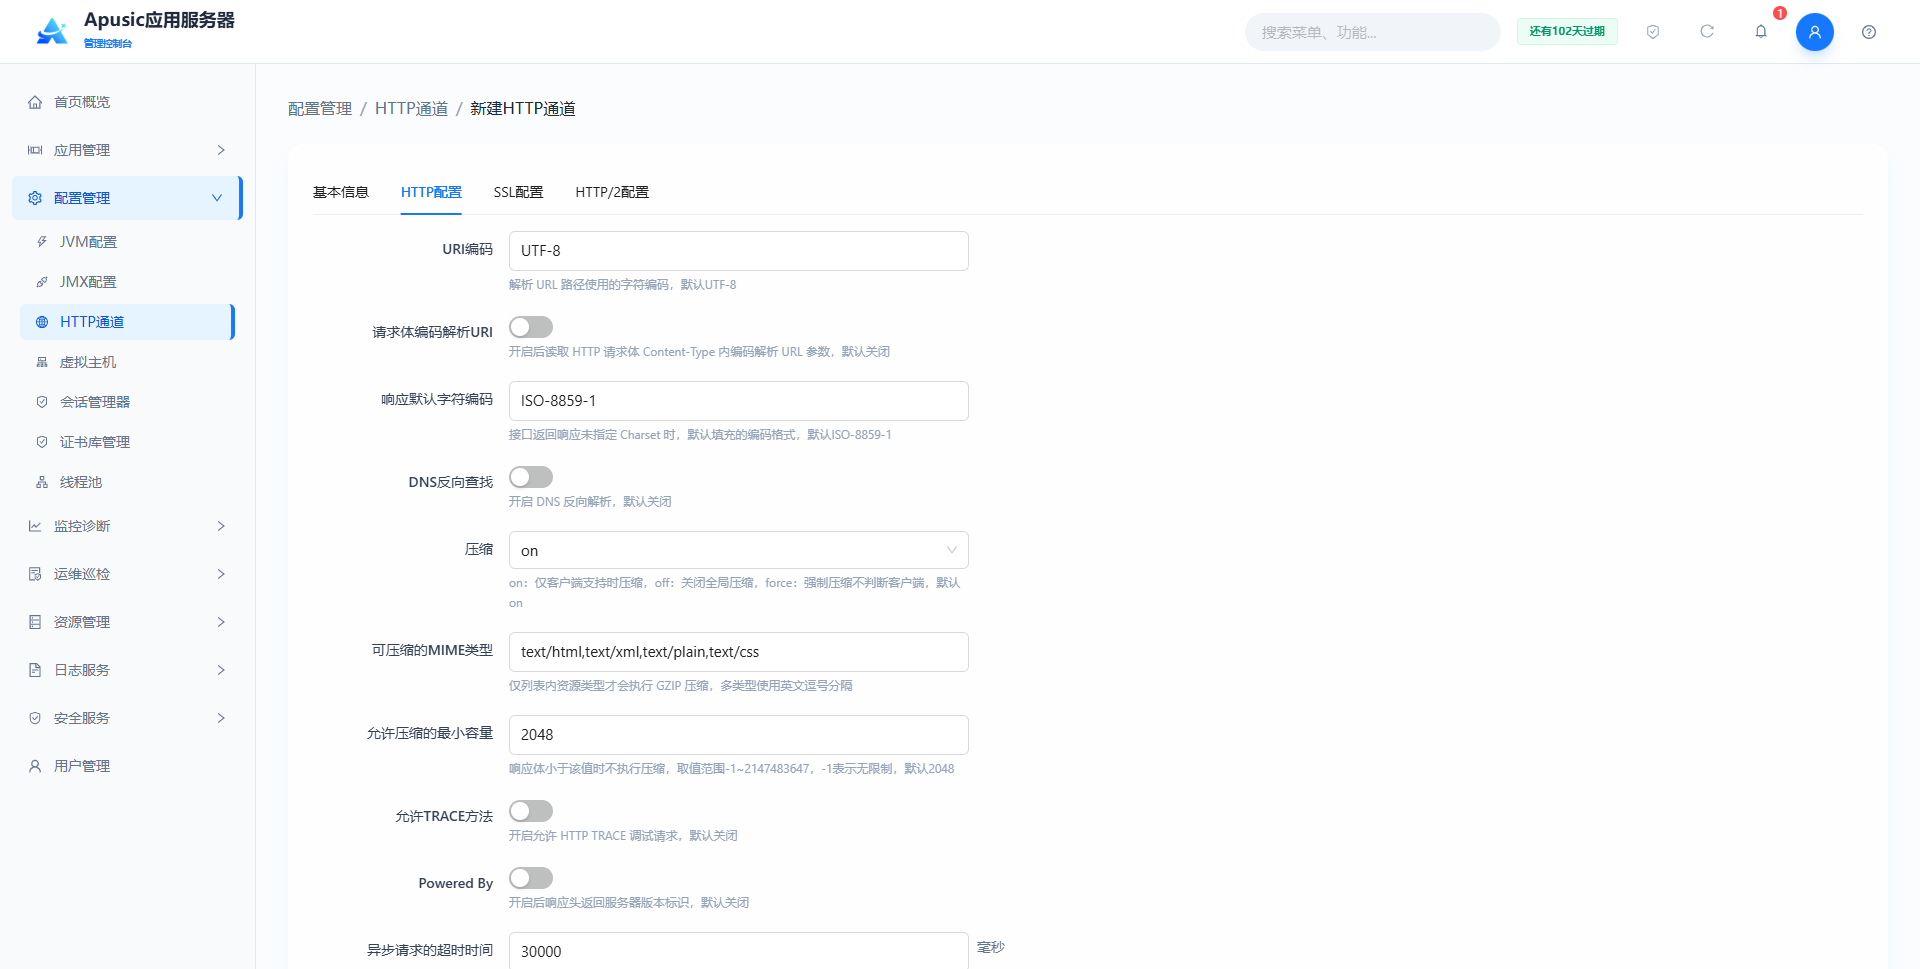Expand the 安全服务 menu chevron
Screen dimensions: 1920x969
[x=221, y=718]
